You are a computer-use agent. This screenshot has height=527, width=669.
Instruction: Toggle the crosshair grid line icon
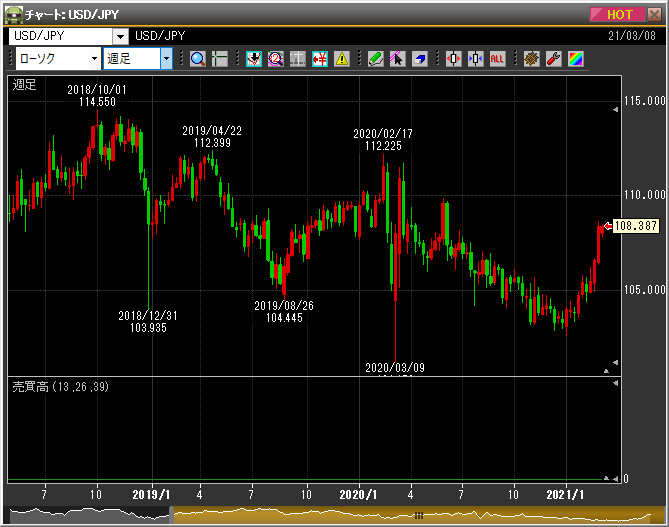[220, 59]
